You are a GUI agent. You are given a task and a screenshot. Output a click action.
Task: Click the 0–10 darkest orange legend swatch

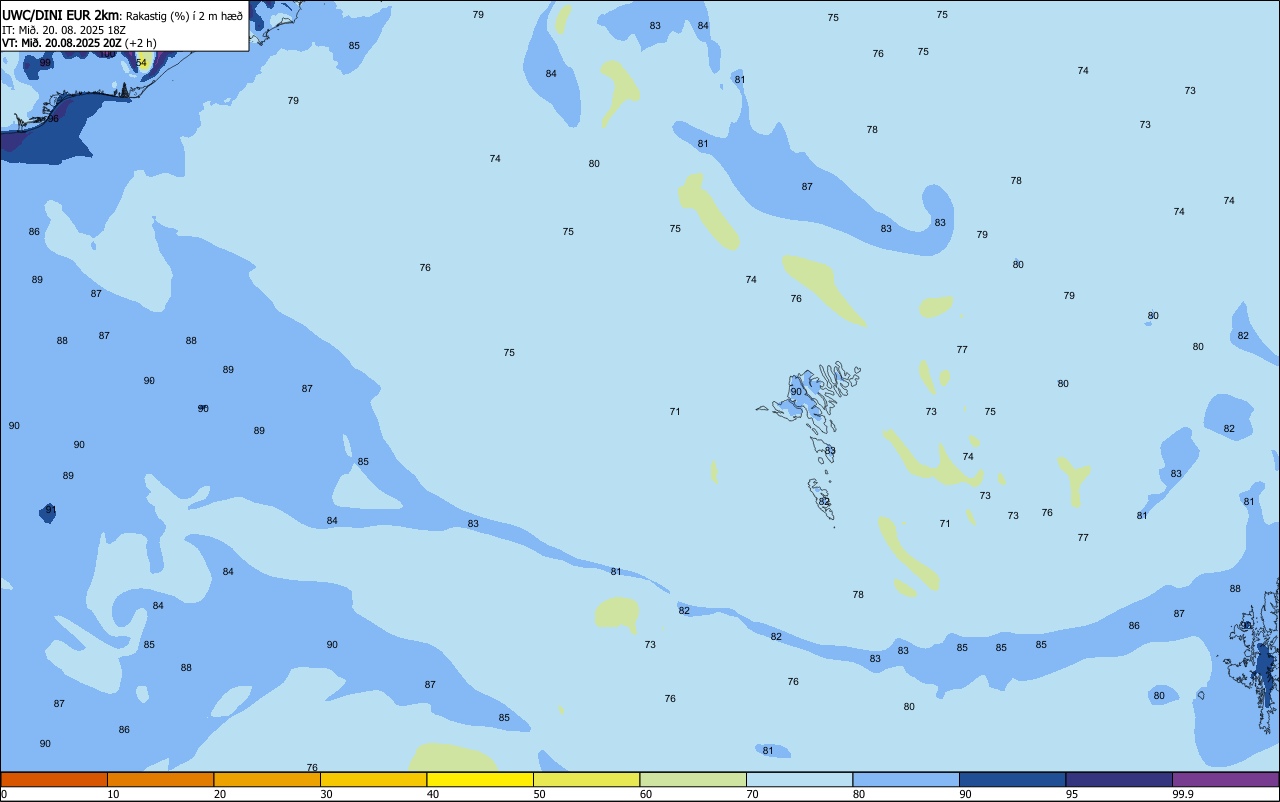54,779
